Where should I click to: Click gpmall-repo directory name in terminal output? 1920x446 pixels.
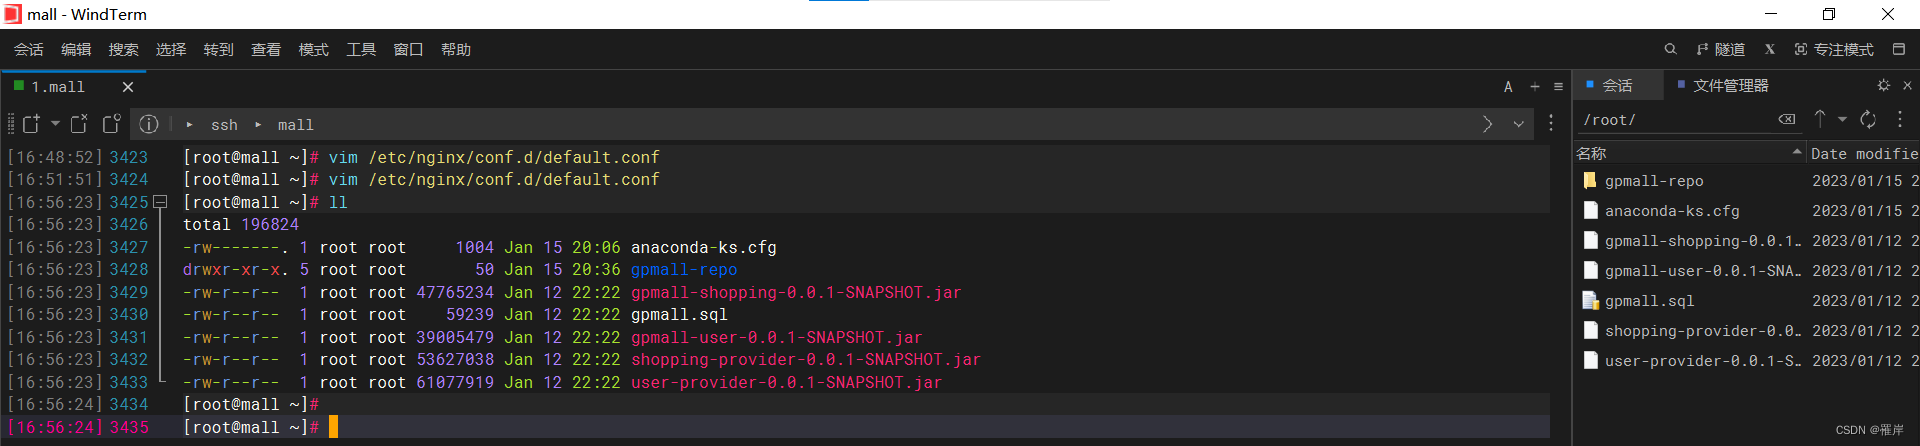tap(684, 270)
